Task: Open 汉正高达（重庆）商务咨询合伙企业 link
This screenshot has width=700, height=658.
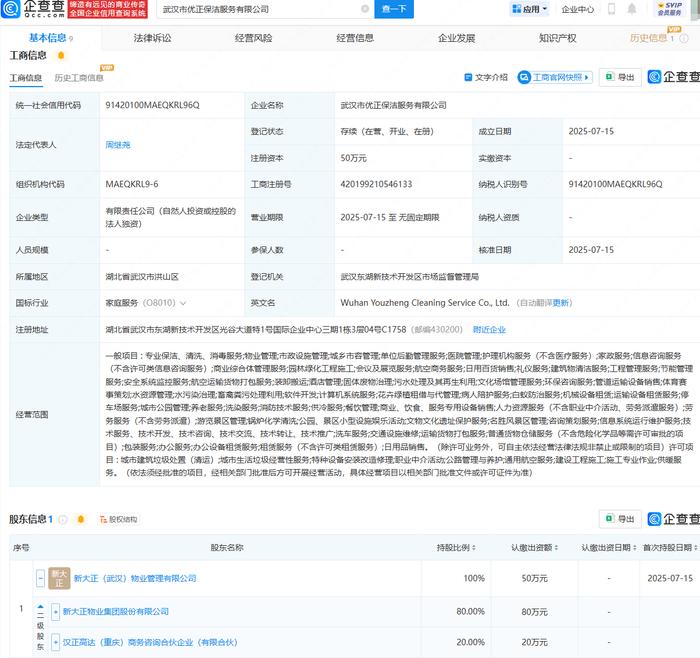Action: pyautogui.click(x=150, y=642)
